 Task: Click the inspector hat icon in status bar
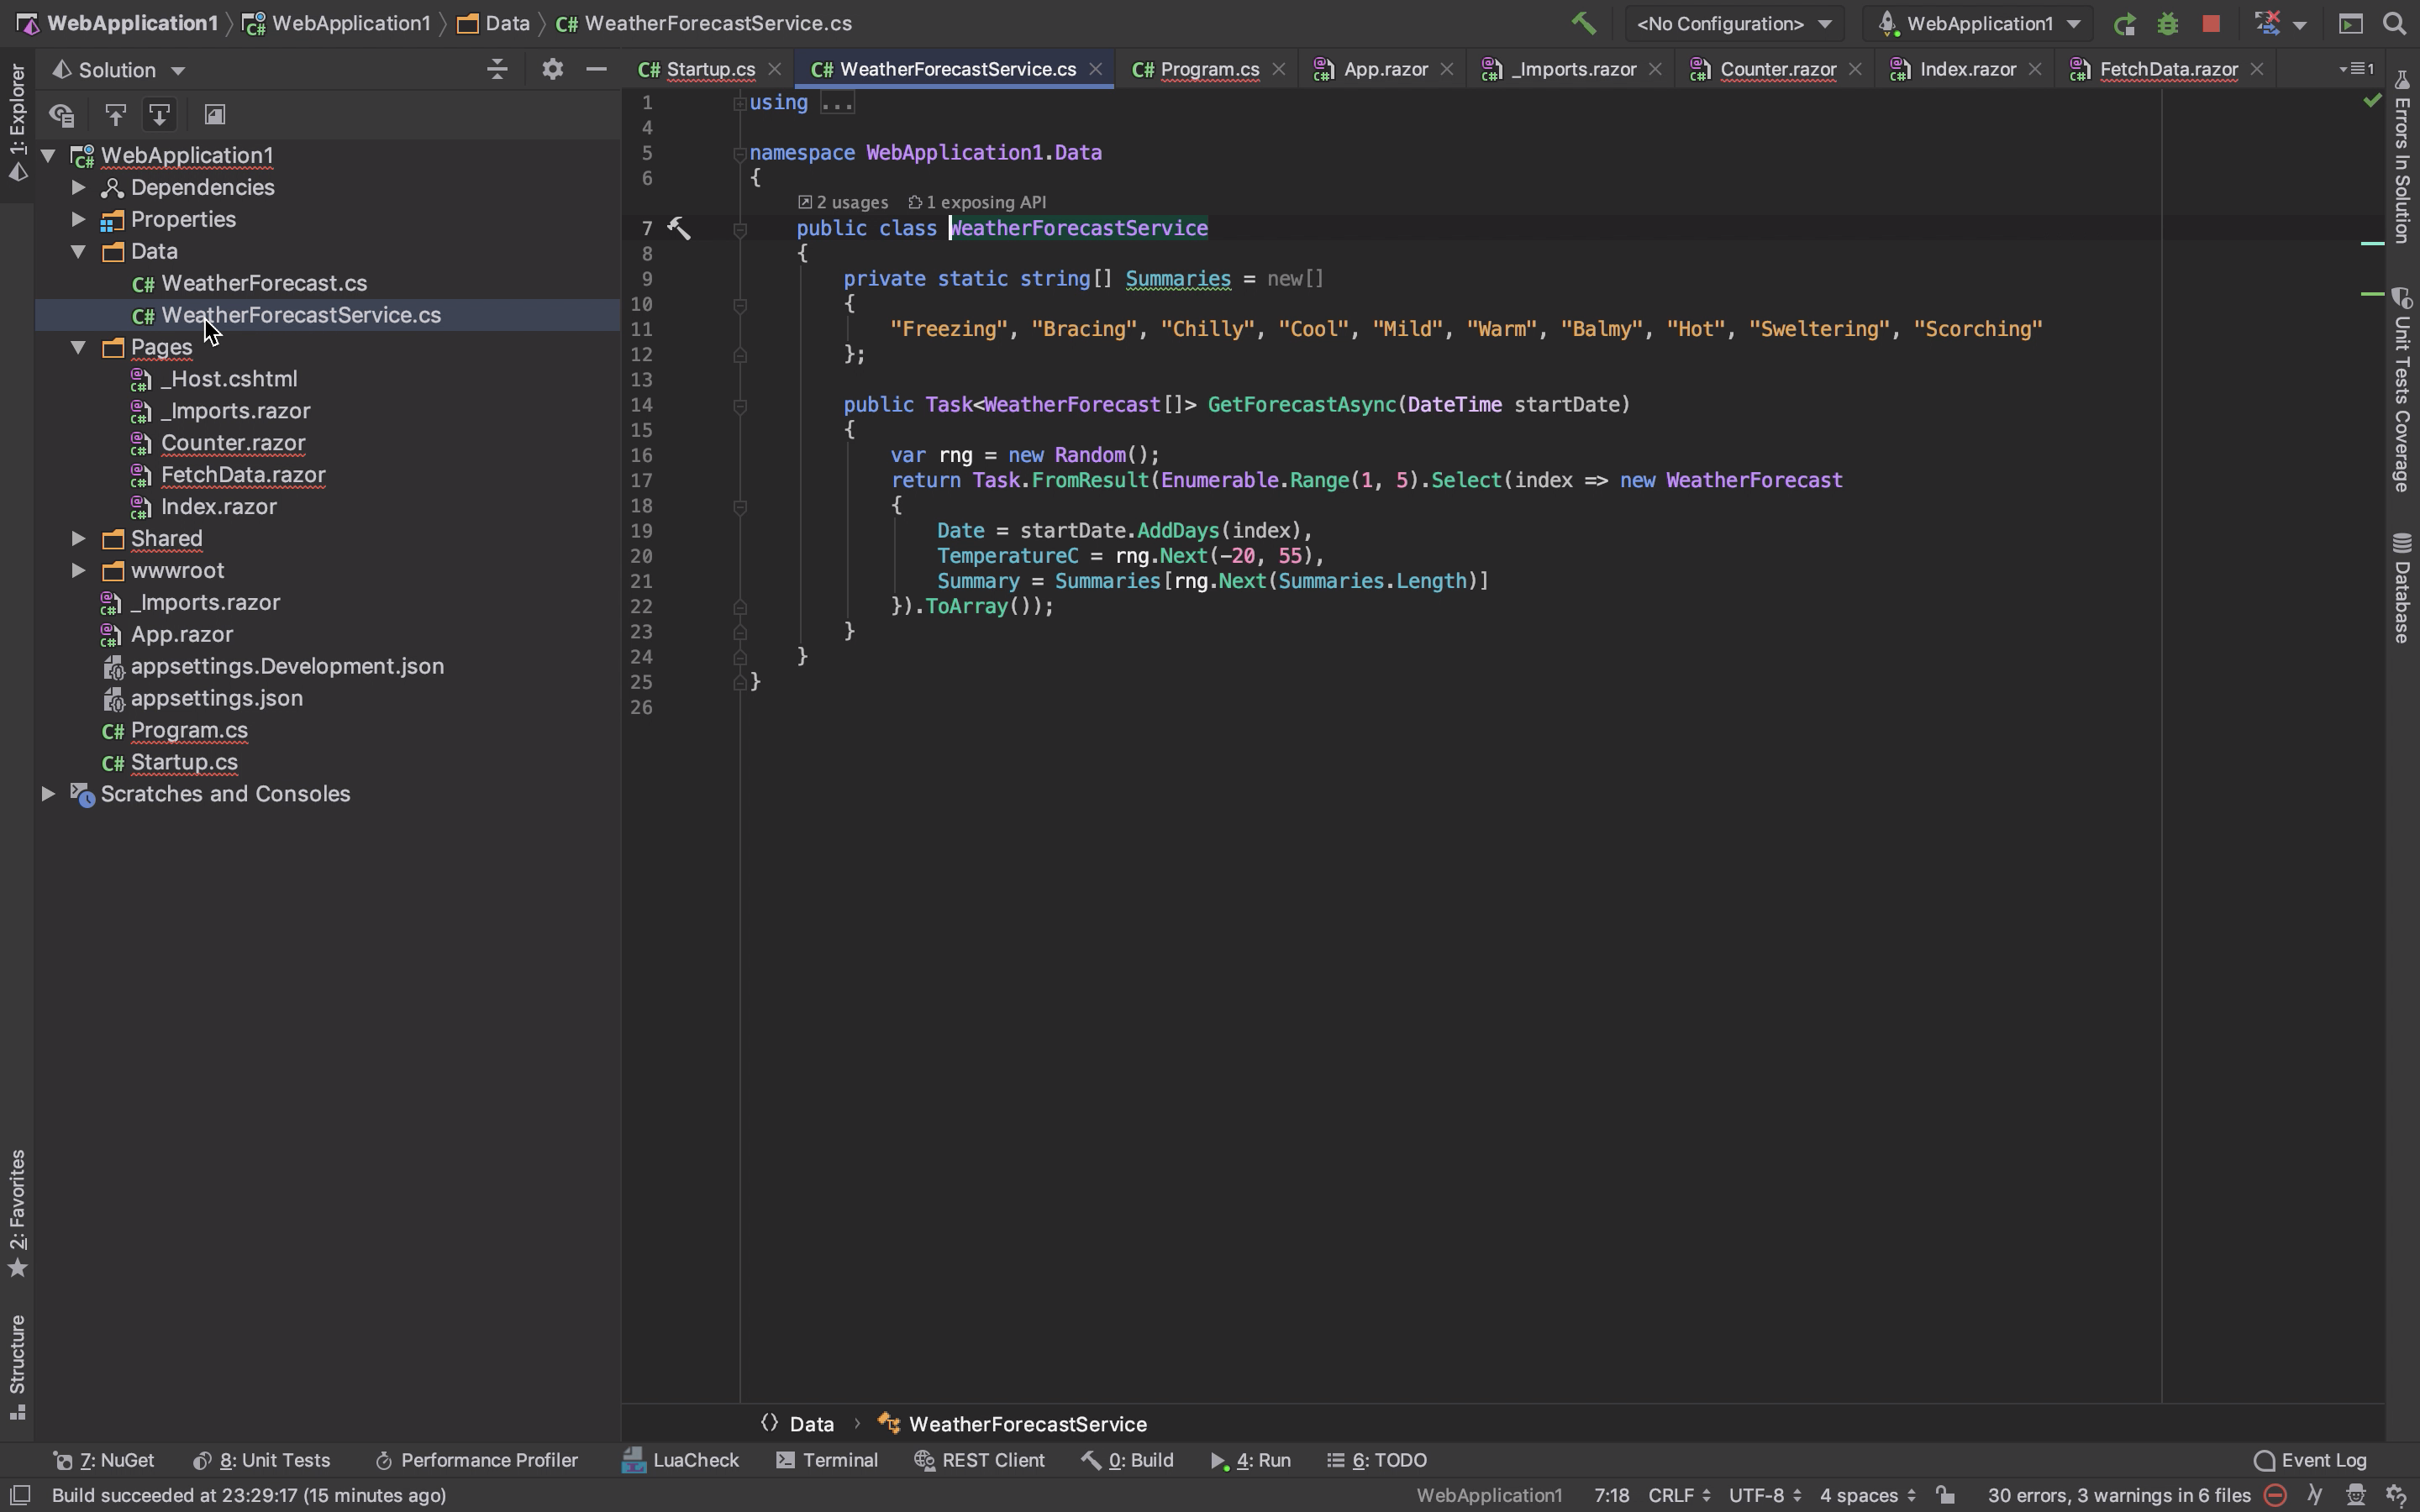2355,1495
